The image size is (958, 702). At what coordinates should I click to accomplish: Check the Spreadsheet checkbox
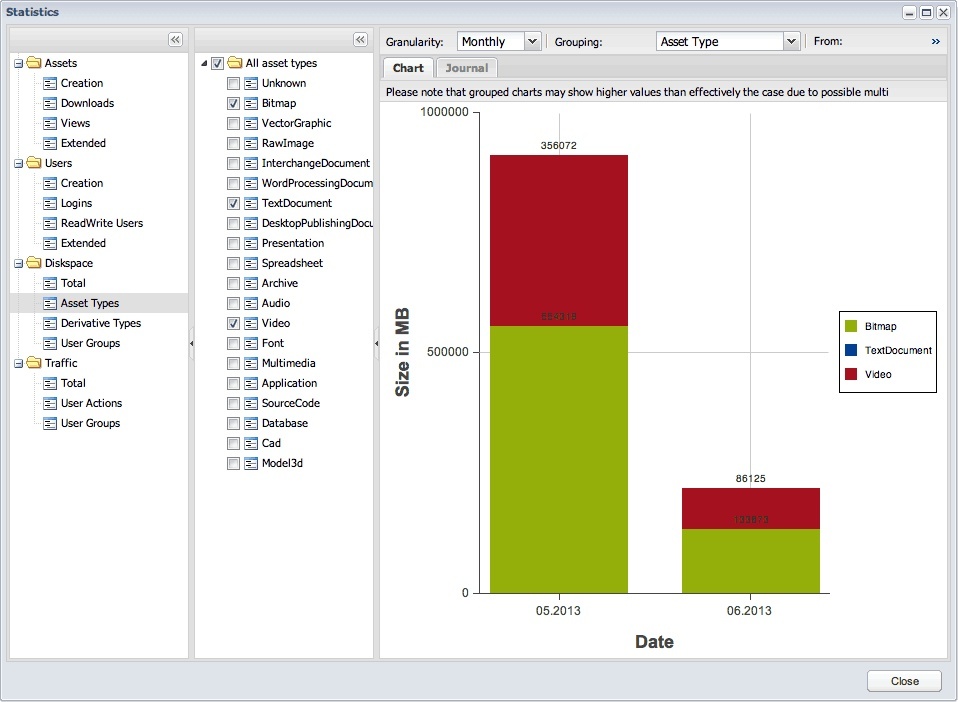pyautogui.click(x=233, y=263)
